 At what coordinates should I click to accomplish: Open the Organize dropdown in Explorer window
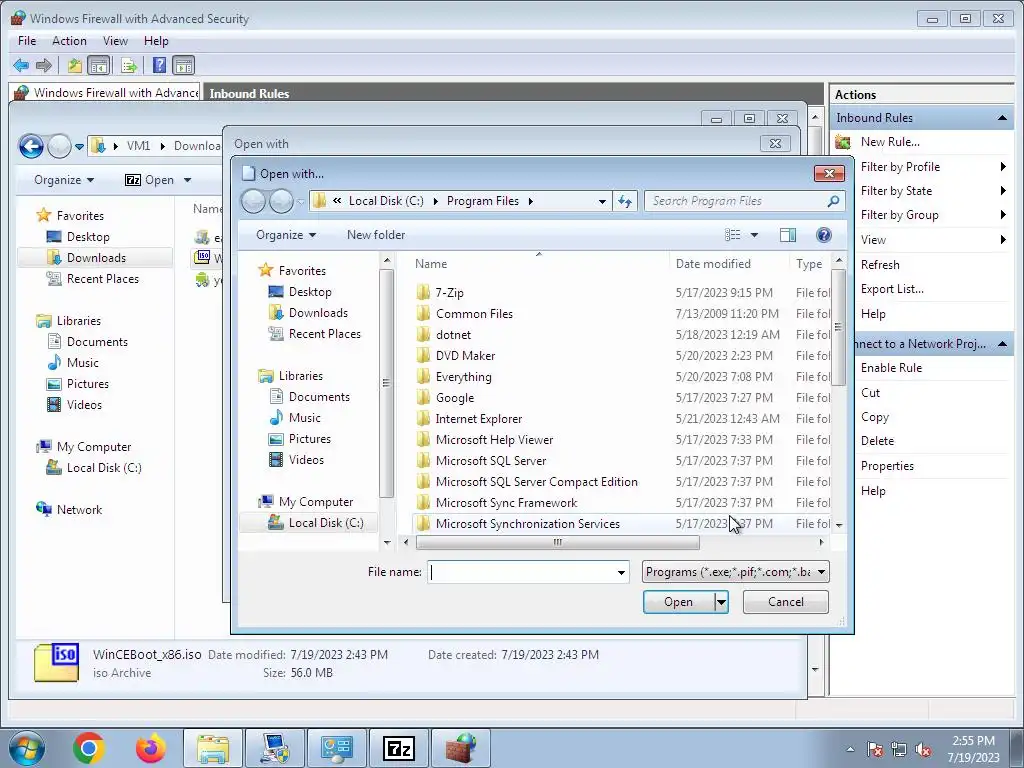pos(63,180)
